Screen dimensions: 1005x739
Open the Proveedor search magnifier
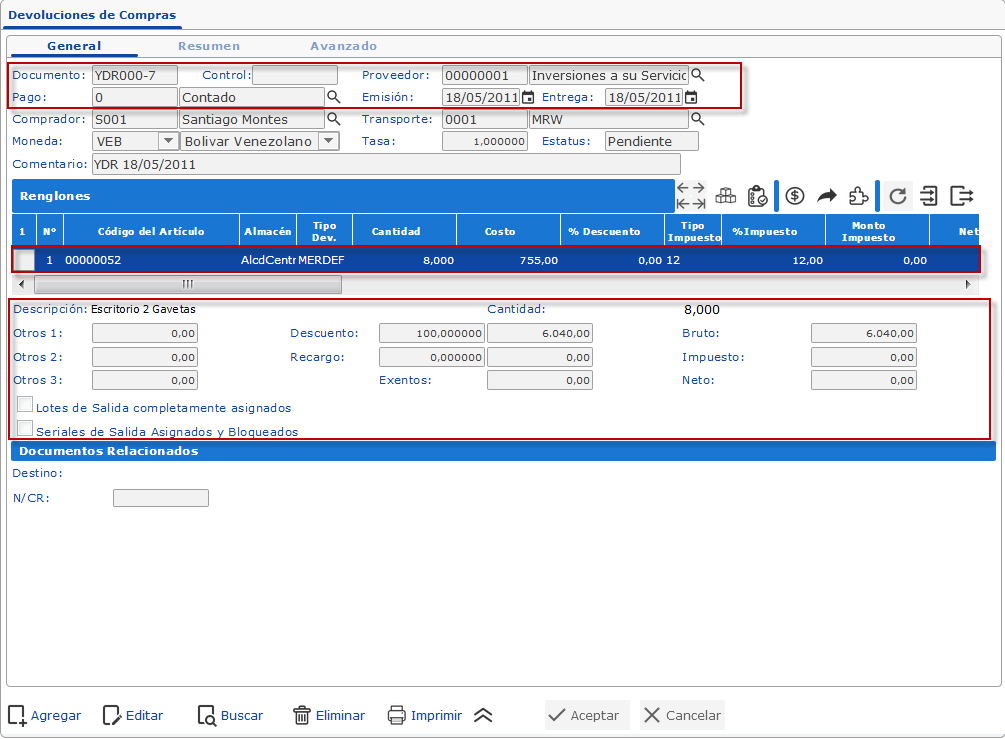(698, 75)
